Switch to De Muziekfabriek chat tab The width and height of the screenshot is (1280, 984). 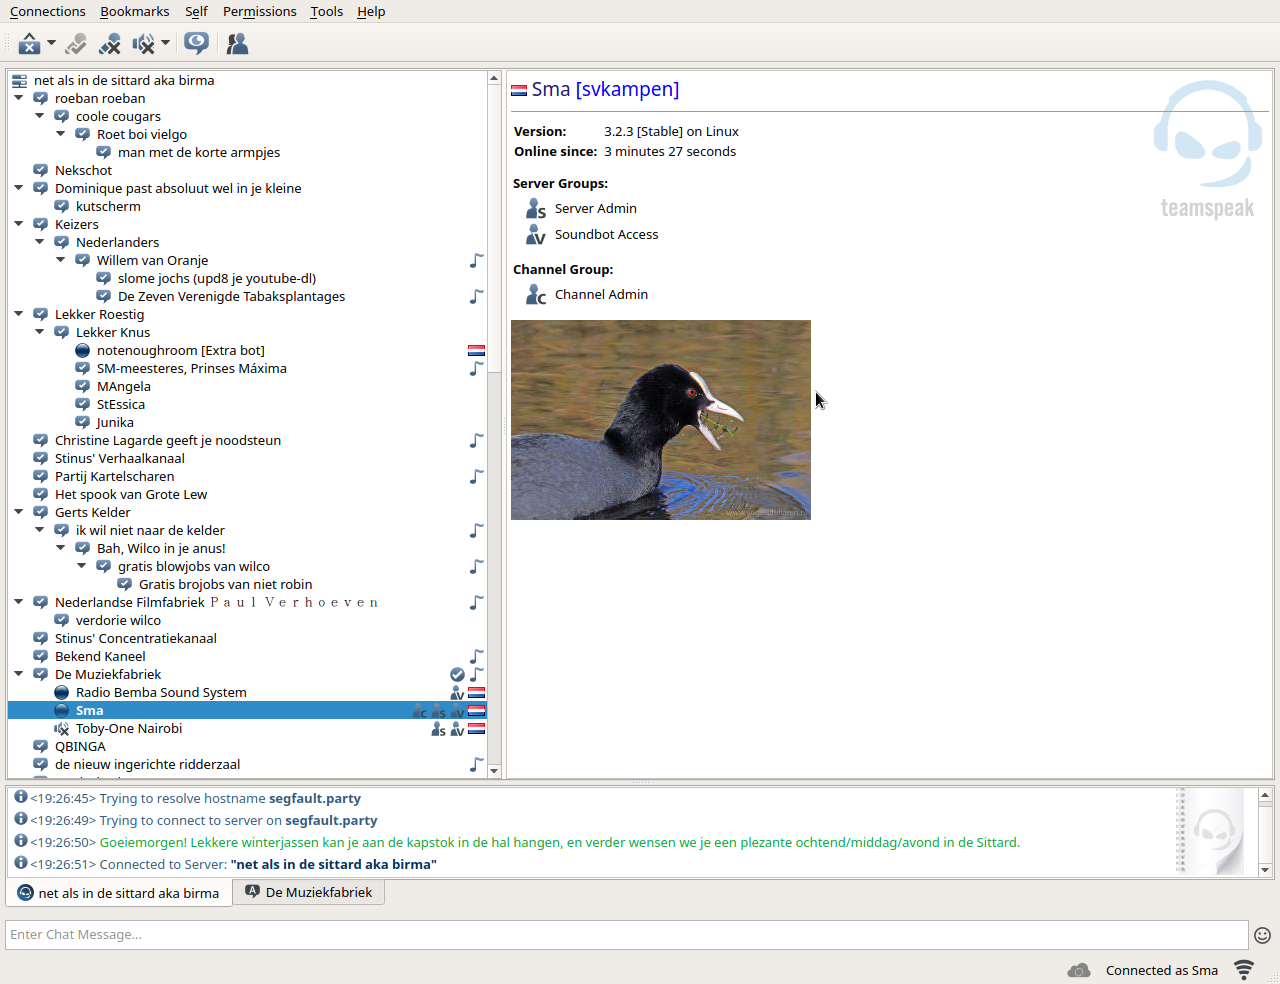pyautogui.click(x=309, y=892)
